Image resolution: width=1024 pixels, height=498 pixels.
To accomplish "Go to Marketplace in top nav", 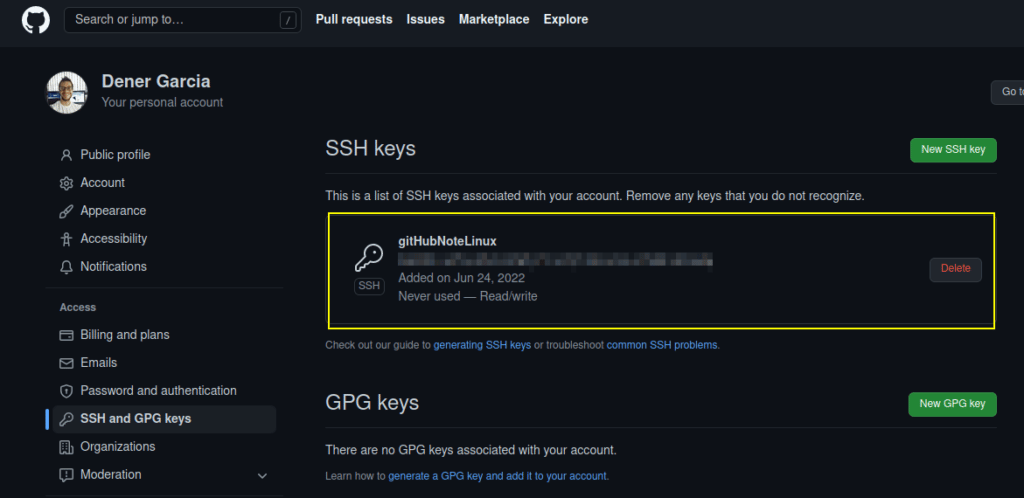I will pos(494,20).
